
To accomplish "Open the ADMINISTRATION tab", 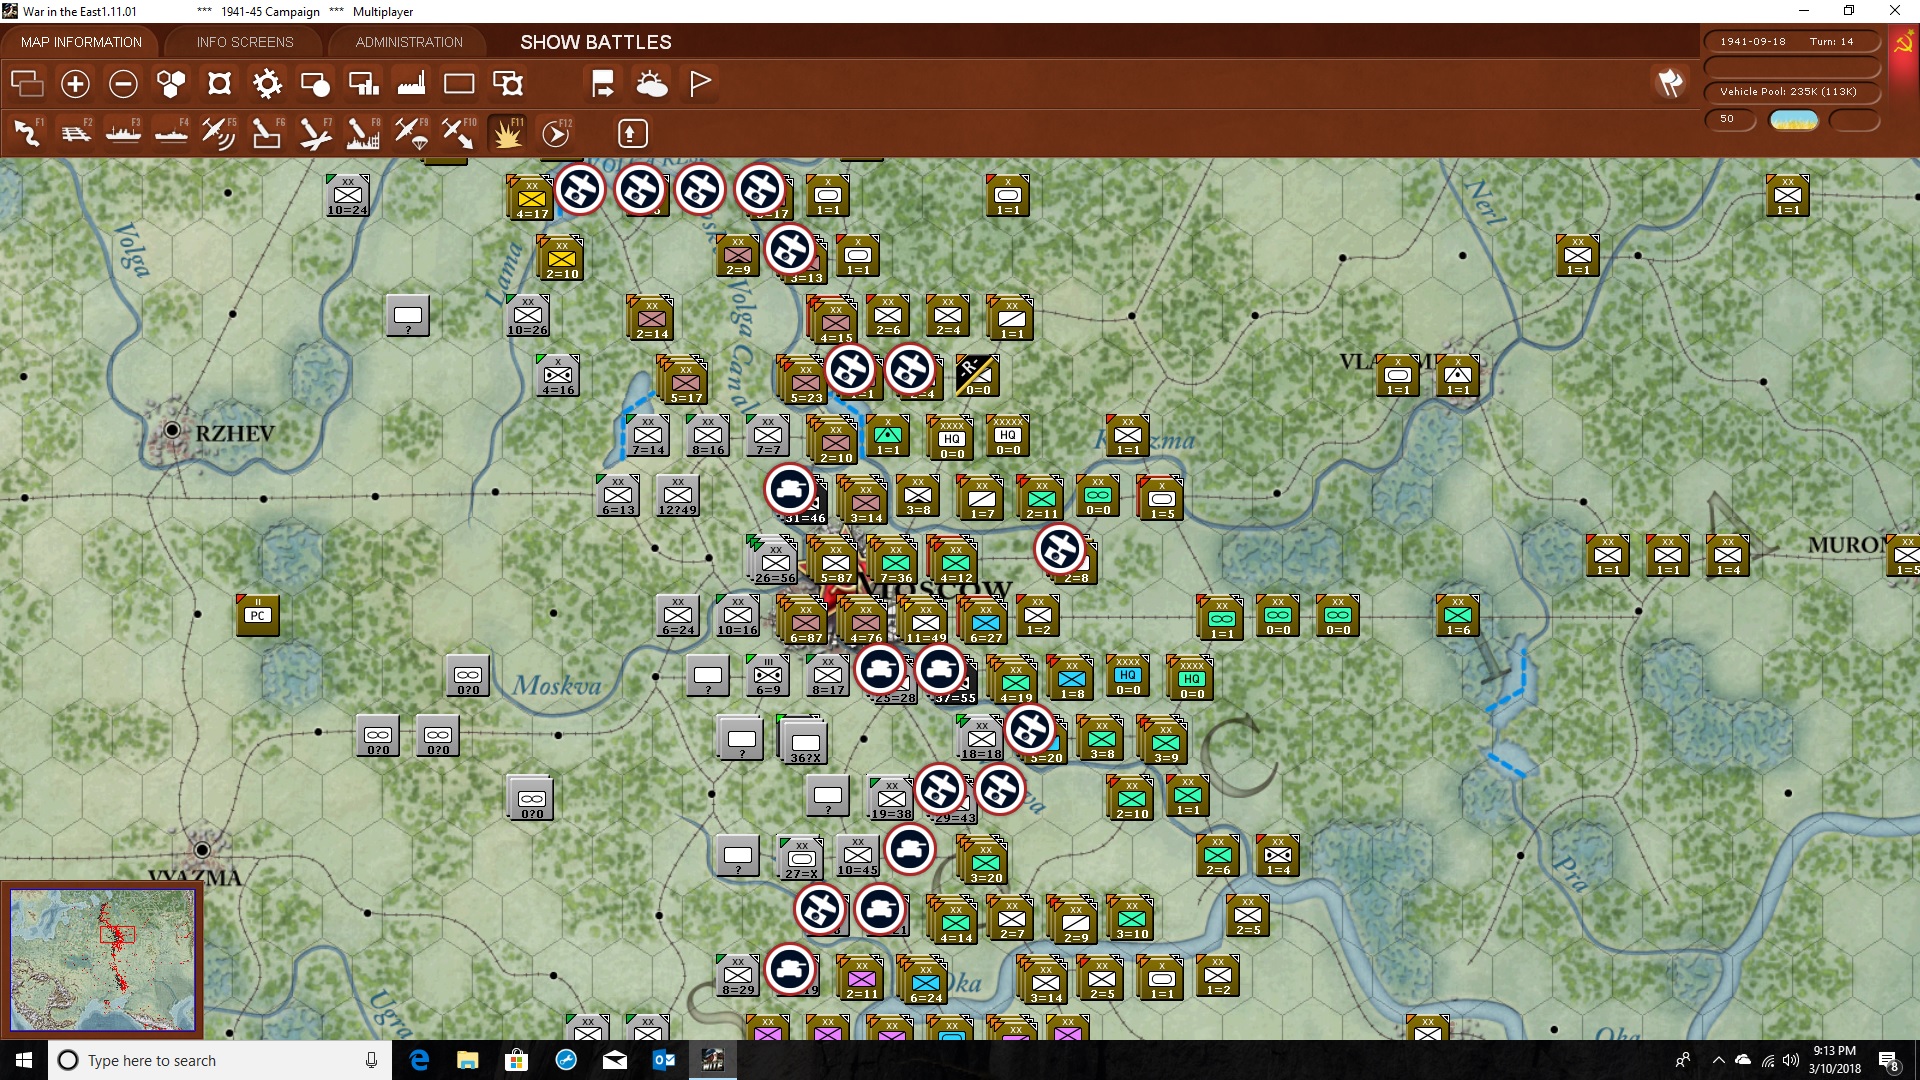I will tap(409, 42).
